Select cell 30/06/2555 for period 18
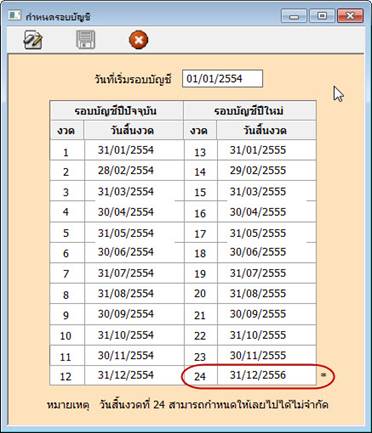The width and height of the screenshot is (372, 433). [x=266, y=252]
